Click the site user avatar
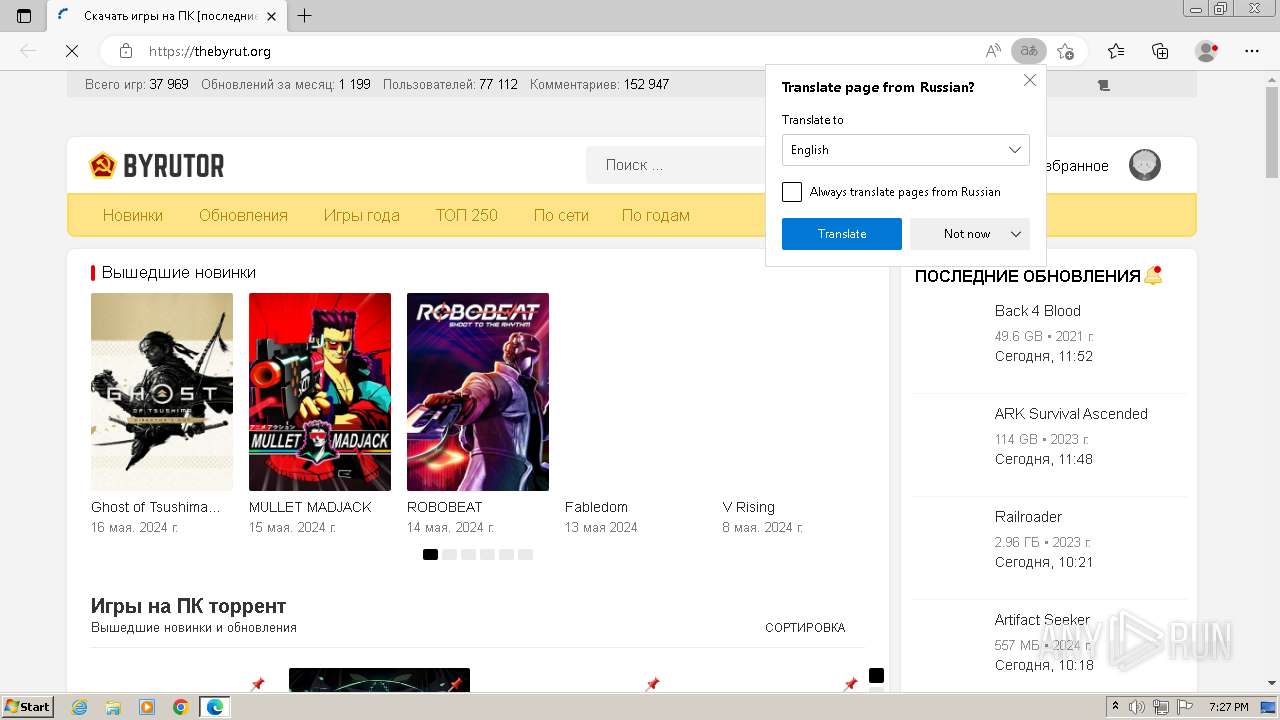Image resolution: width=1280 pixels, height=720 pixels. point(1145,165)
